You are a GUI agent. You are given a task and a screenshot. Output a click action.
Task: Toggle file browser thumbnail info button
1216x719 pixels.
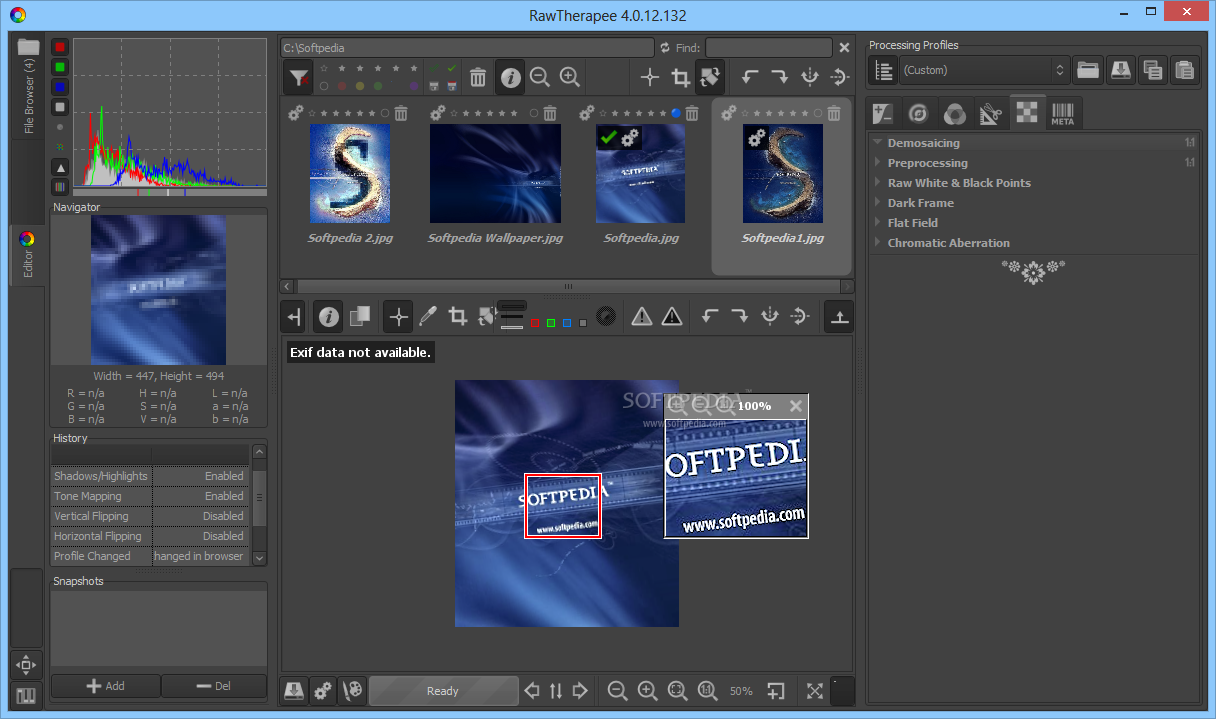tap(510, 77)
